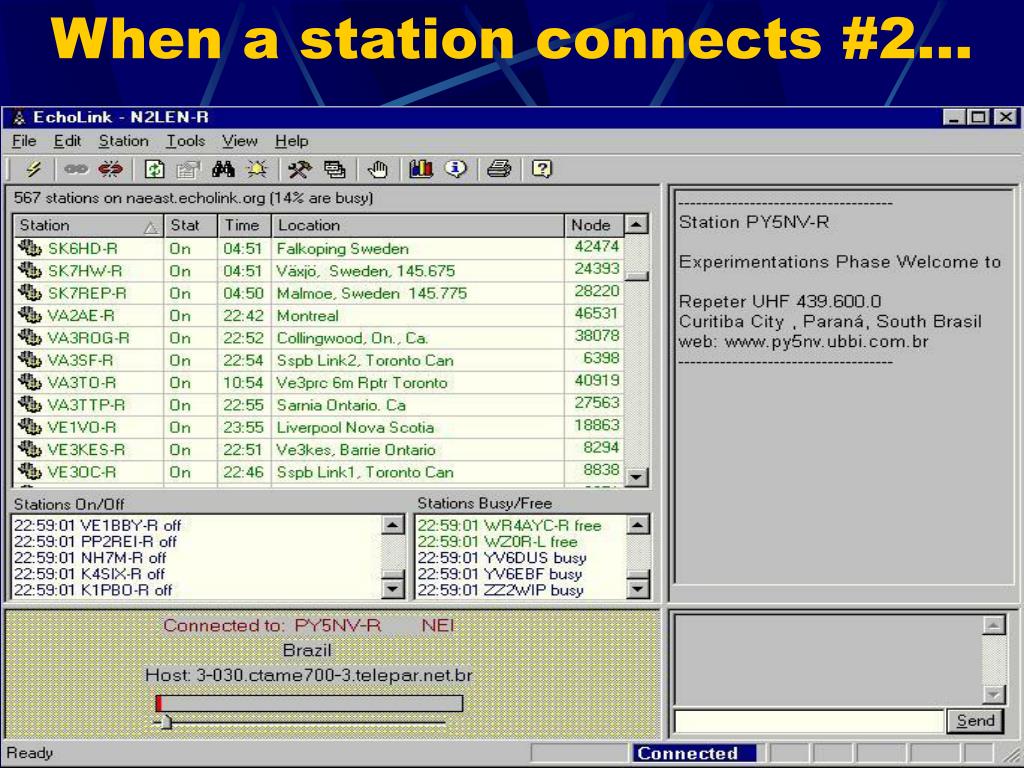Click the grayed-out properties sheet toolbar icon
This screenshot has width=1024, height=768.
pos(188,170)
